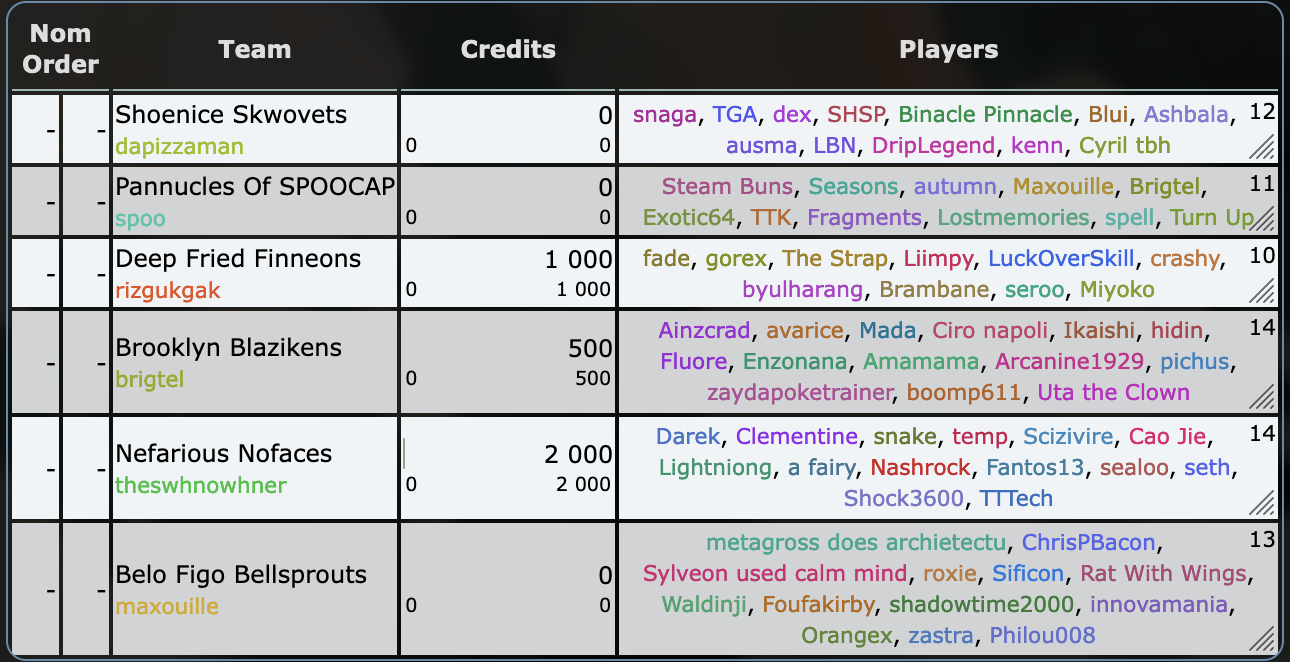1290x662 pixels.
Task: Click the Players column header
Action: 948,49
